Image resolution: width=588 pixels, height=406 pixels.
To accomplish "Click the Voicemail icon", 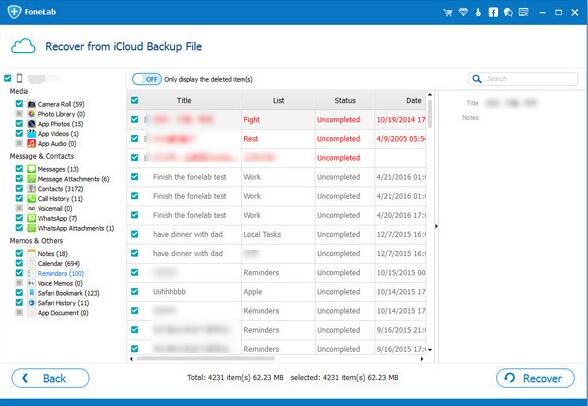I will point(32,208).
